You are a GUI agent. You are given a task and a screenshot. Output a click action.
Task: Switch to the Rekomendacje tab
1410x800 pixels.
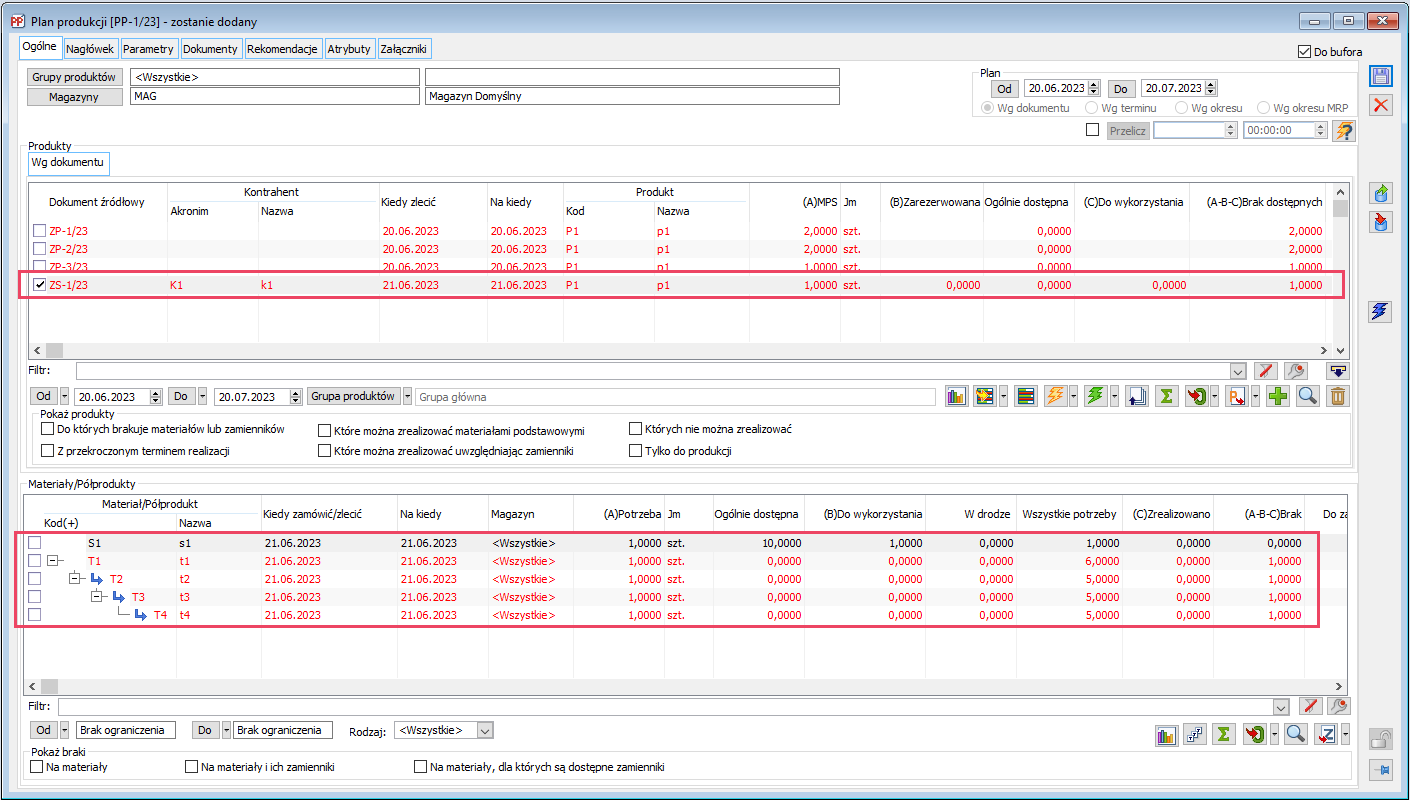[283, 49]
